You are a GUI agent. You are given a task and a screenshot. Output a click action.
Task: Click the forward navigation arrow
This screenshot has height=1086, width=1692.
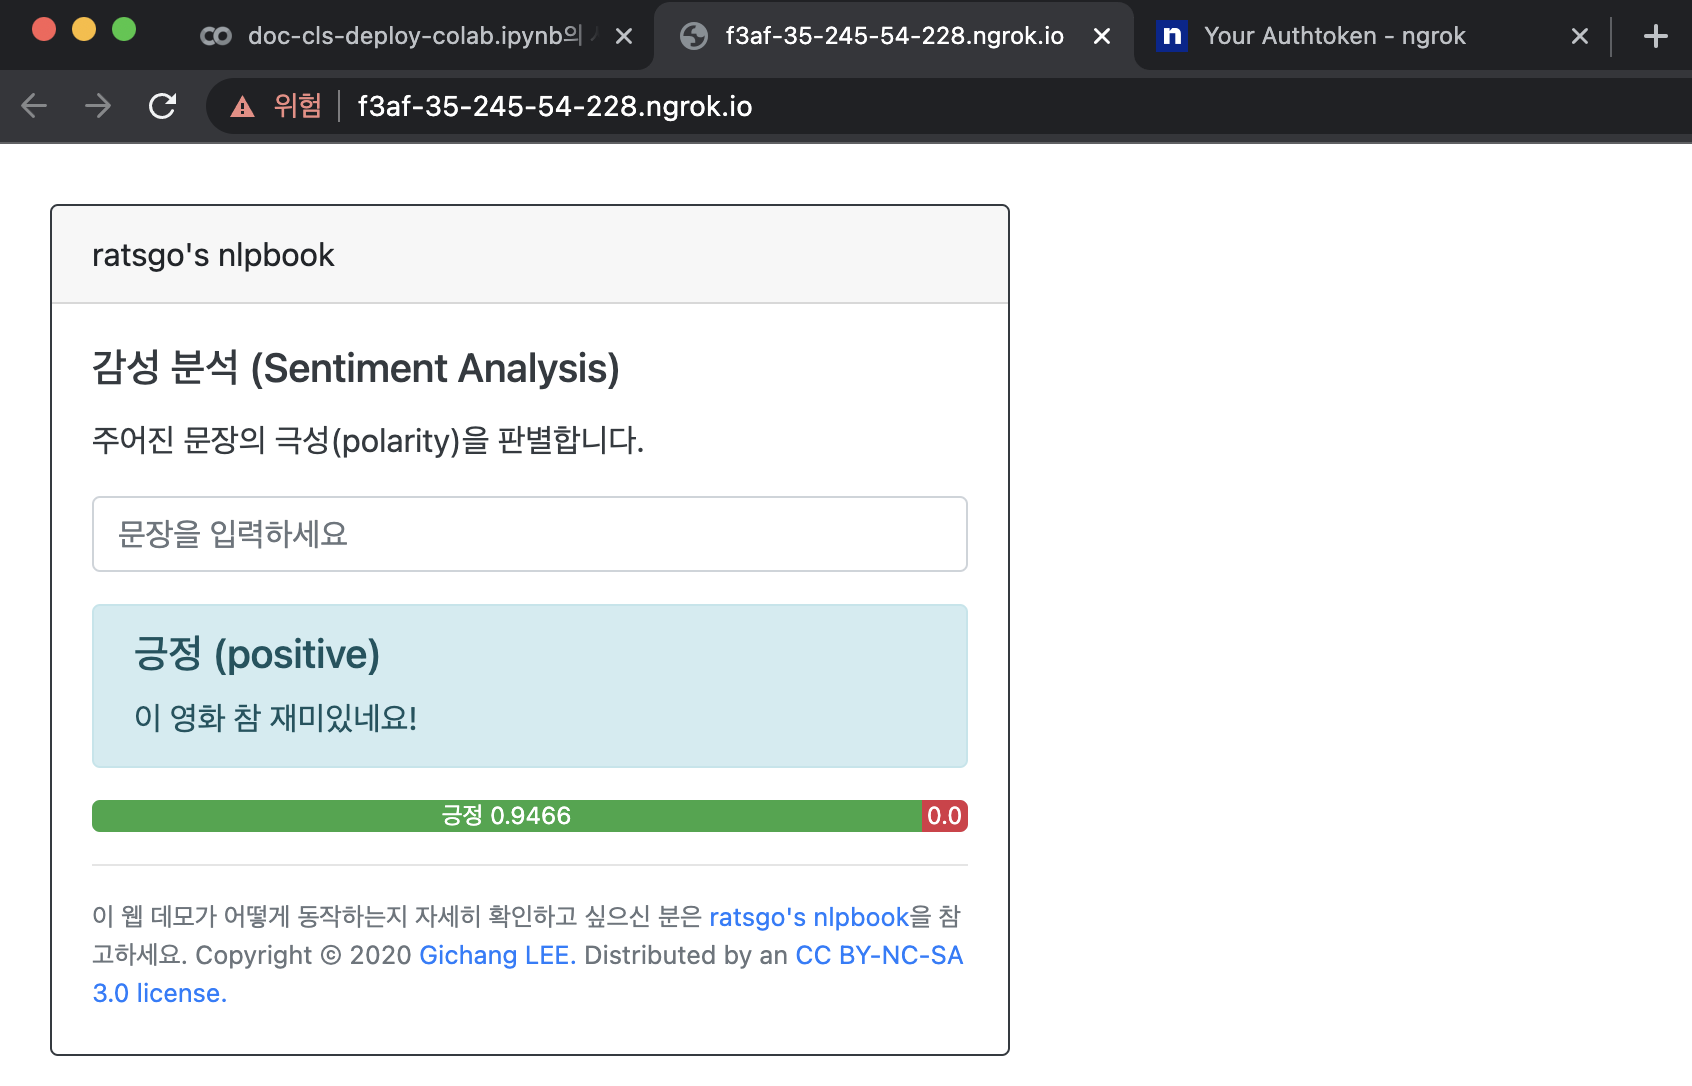tap(97, 106)
